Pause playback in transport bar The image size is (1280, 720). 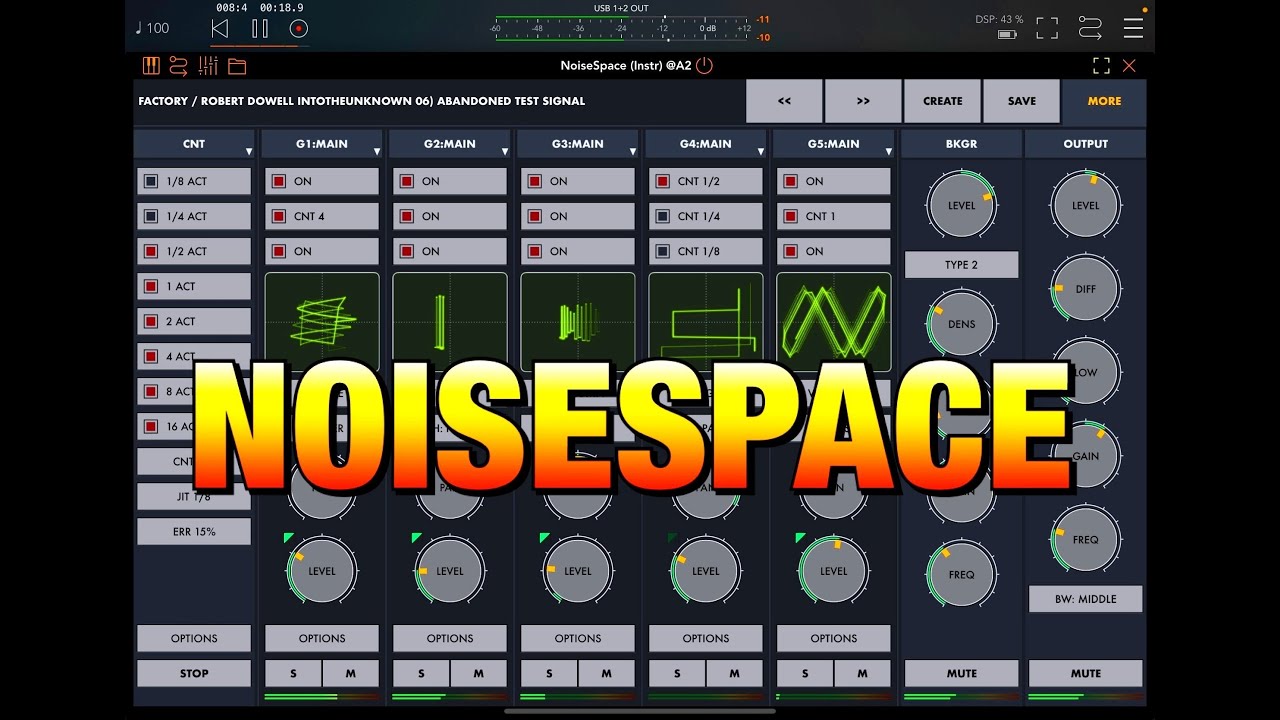tap(260, 29)
